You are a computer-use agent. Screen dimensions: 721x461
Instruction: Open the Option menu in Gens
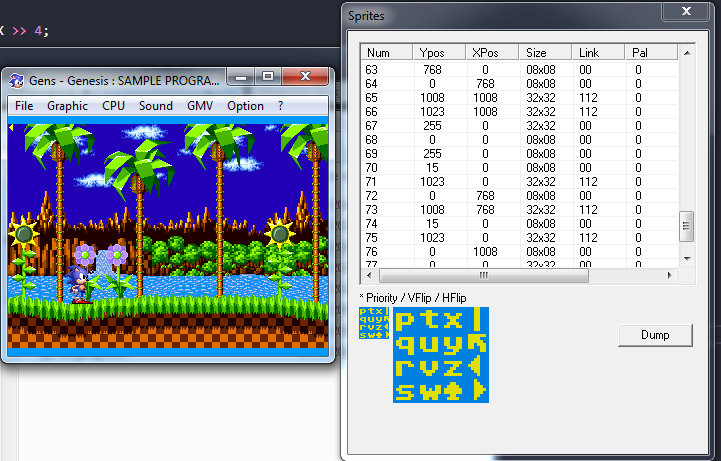tap(245, 106)
